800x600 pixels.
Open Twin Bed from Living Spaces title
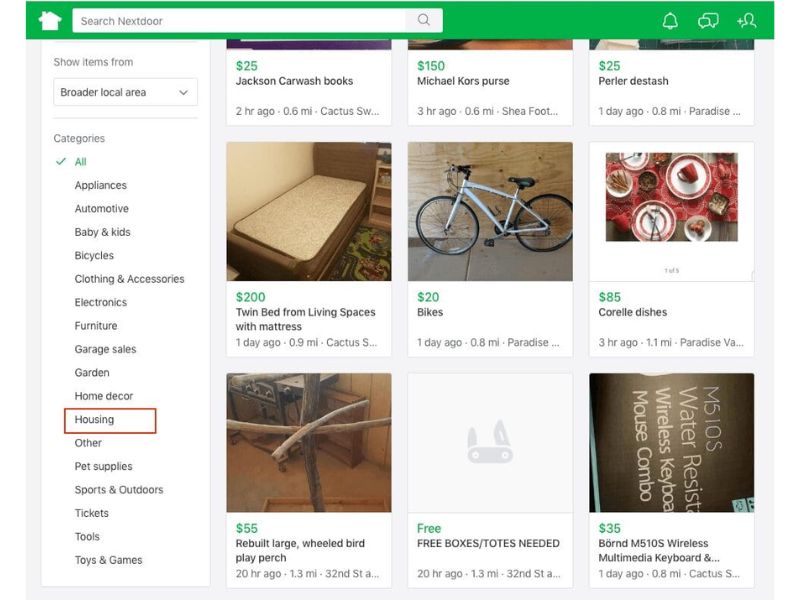[306, 319]
